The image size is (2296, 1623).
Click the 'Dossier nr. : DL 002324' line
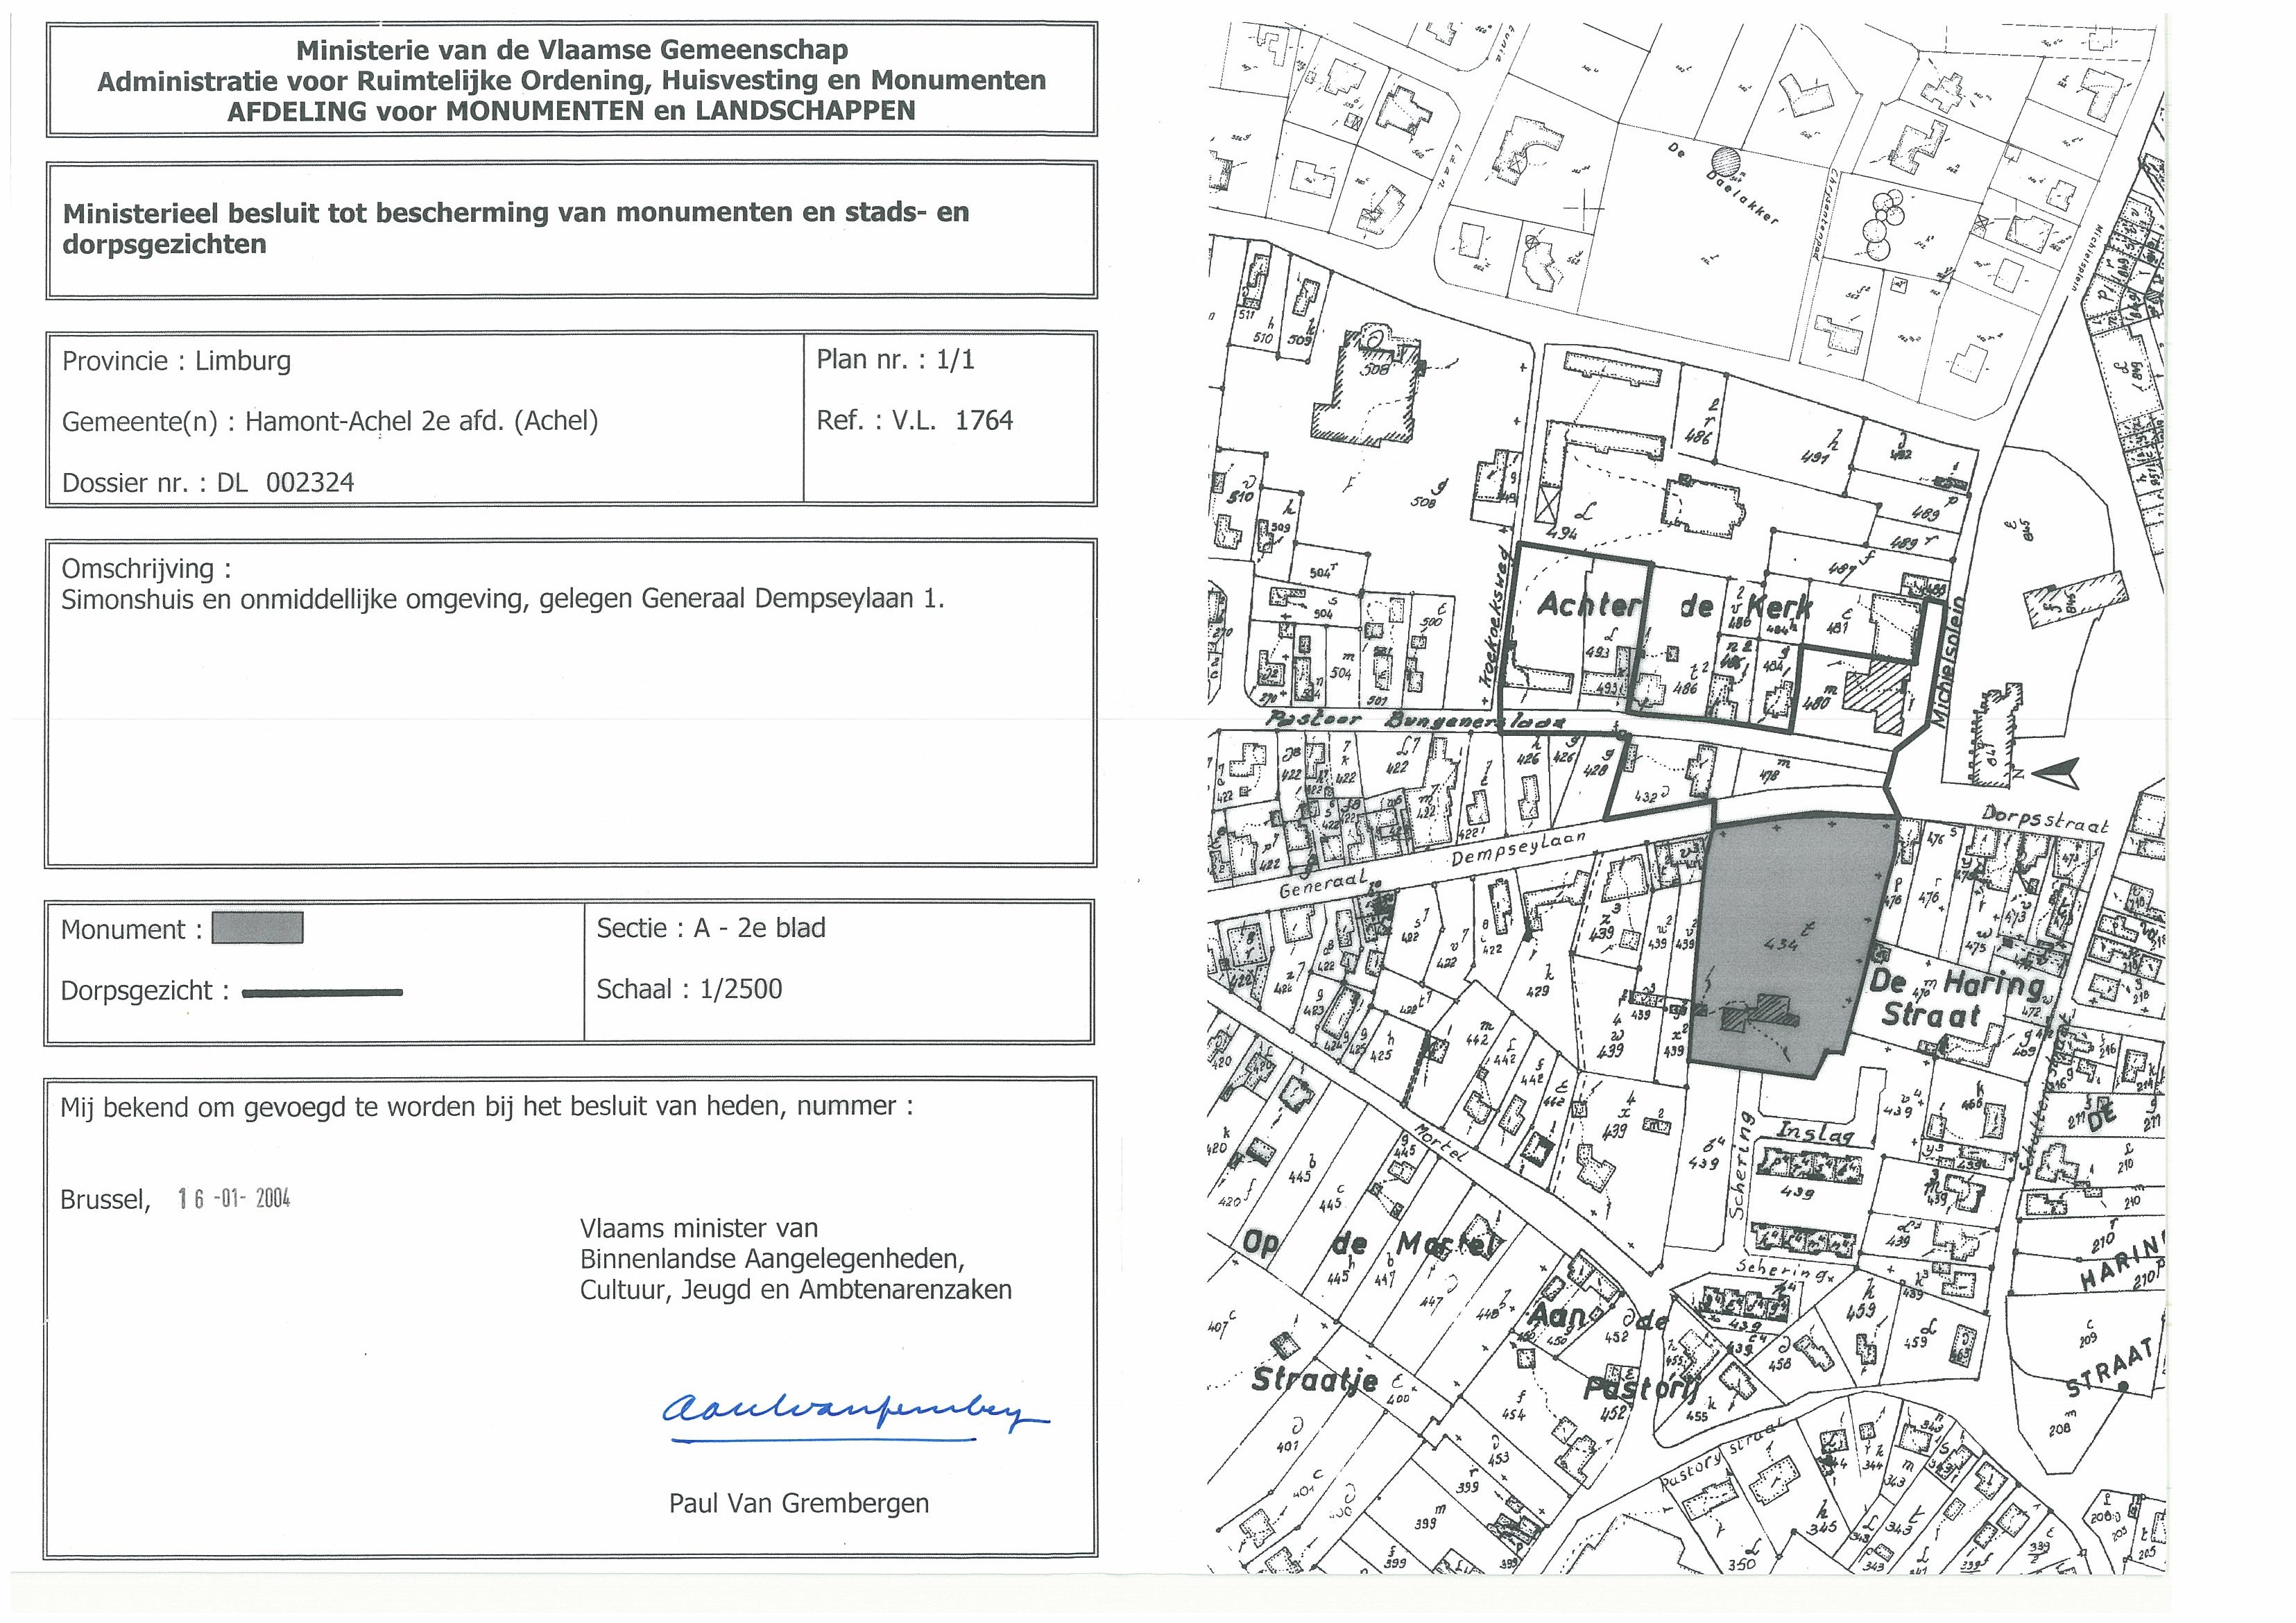coord(208,483)
